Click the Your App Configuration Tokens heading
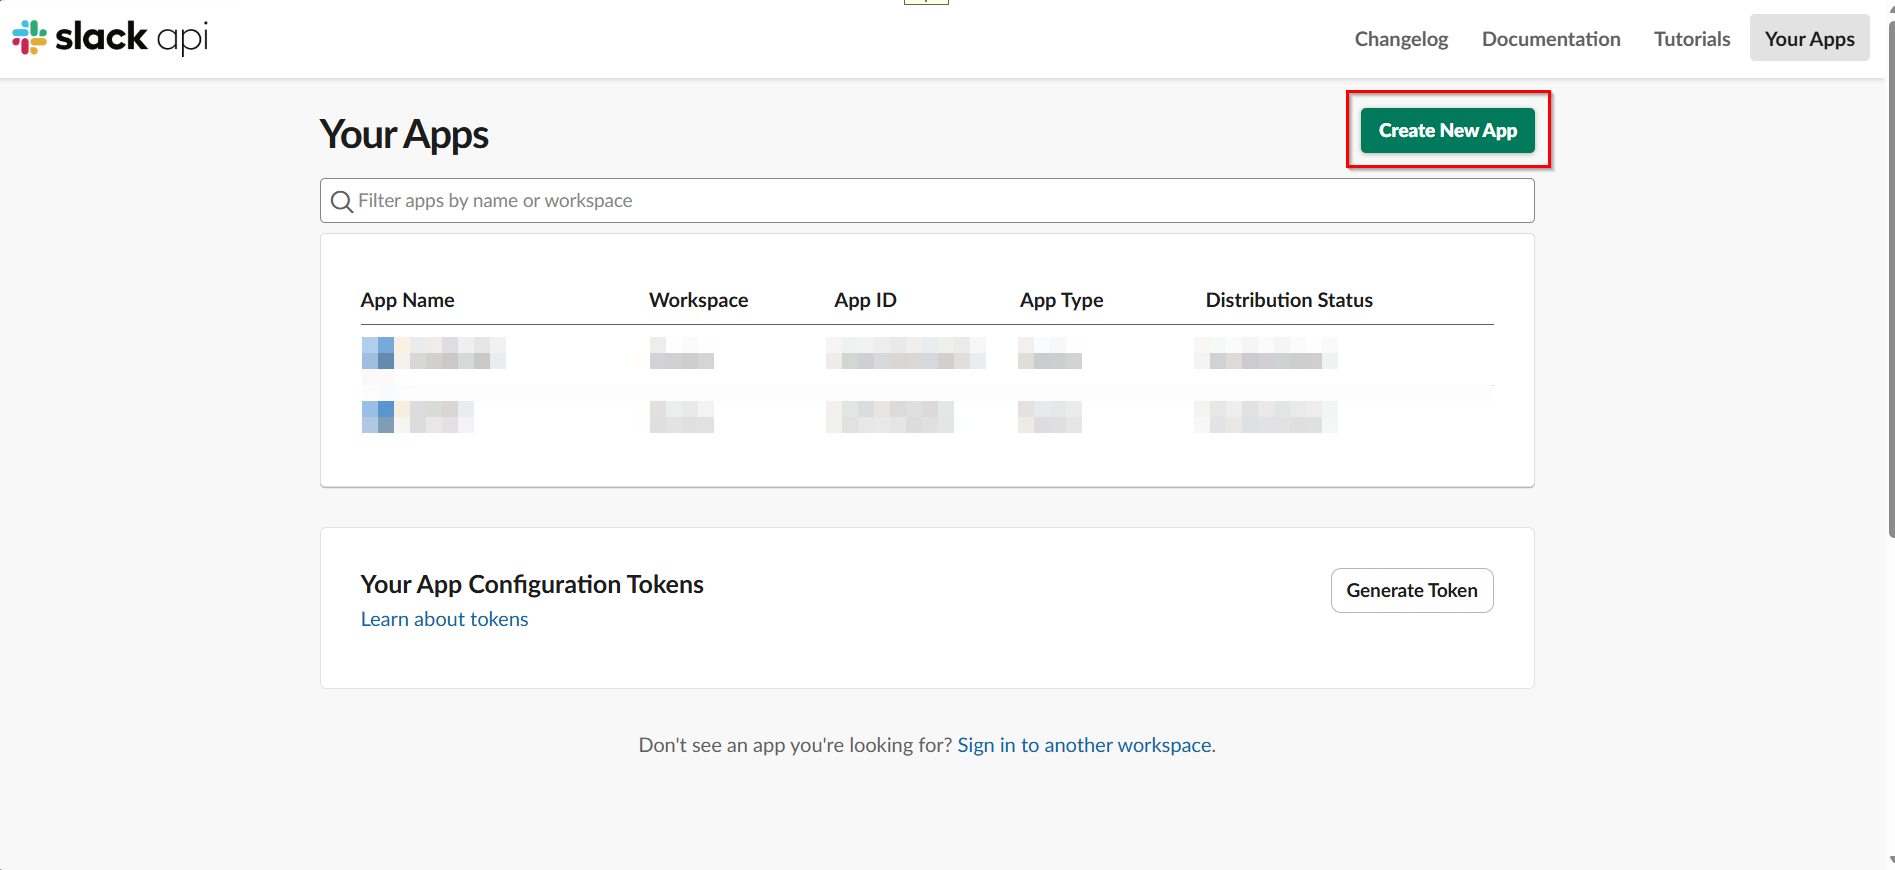The height and width of the screenshot is (870, 1895). click(532, 584)
